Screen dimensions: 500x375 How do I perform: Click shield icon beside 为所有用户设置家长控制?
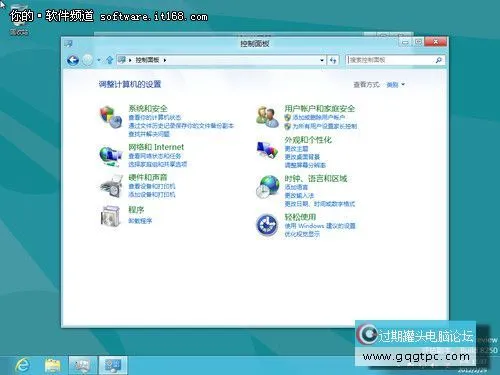pyautogui.click(x=288, y=126)
